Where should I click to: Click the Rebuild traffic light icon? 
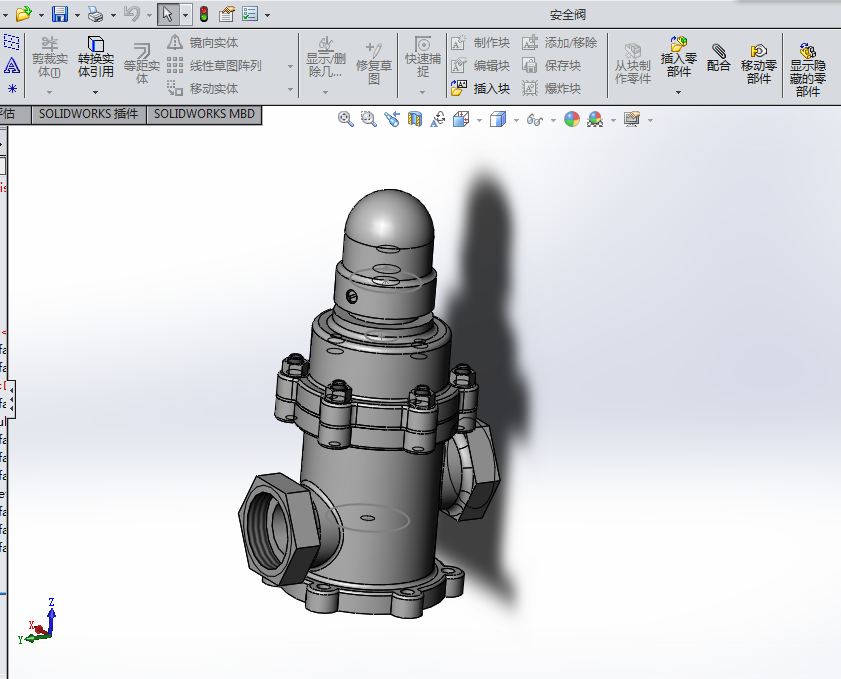click(204, 14)
